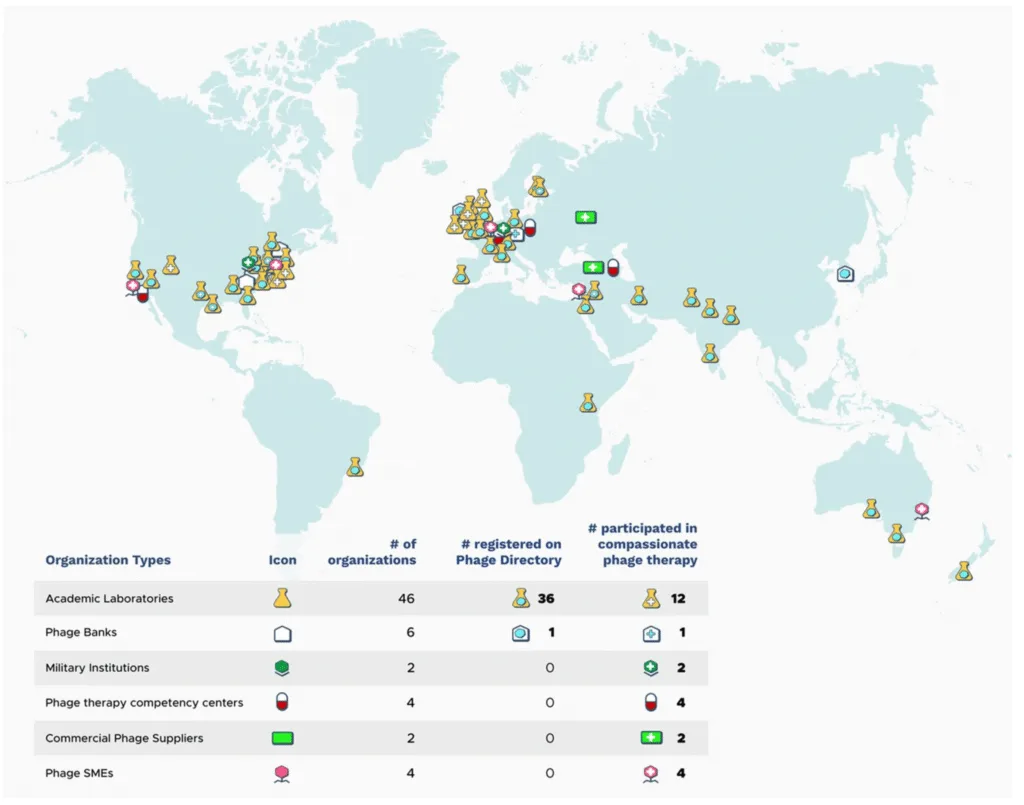The height and width of the screenshot is (805, 1024).
Task: Click the Phage SMEs pink hexagon legend icon
Action: pyautogui.click(x=282, y=773)
